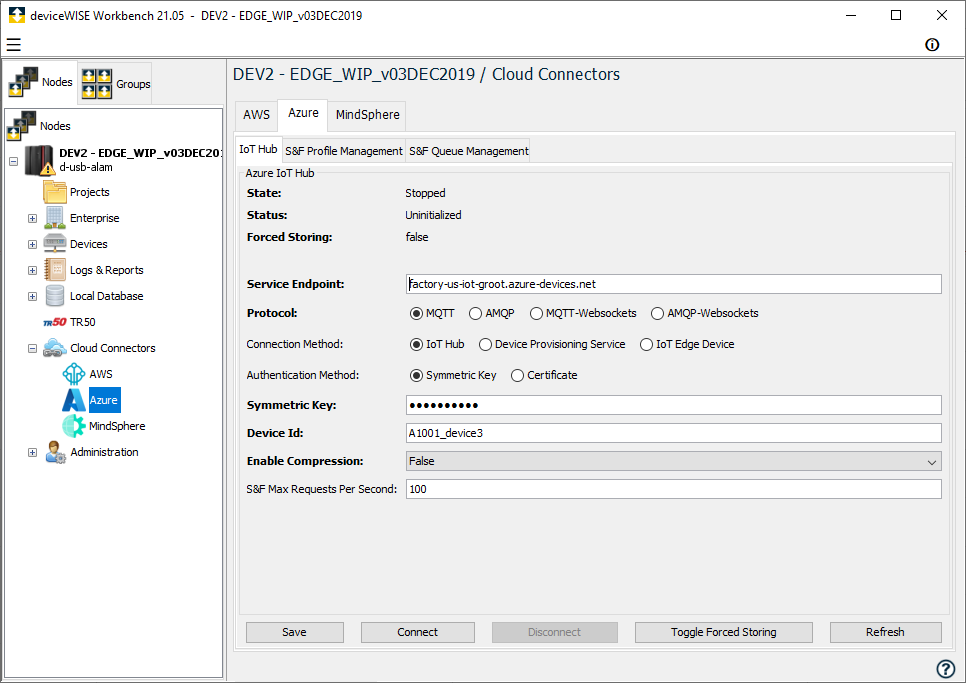
Task: Open the S&F Profile Management tab
Action: (344, 151)
